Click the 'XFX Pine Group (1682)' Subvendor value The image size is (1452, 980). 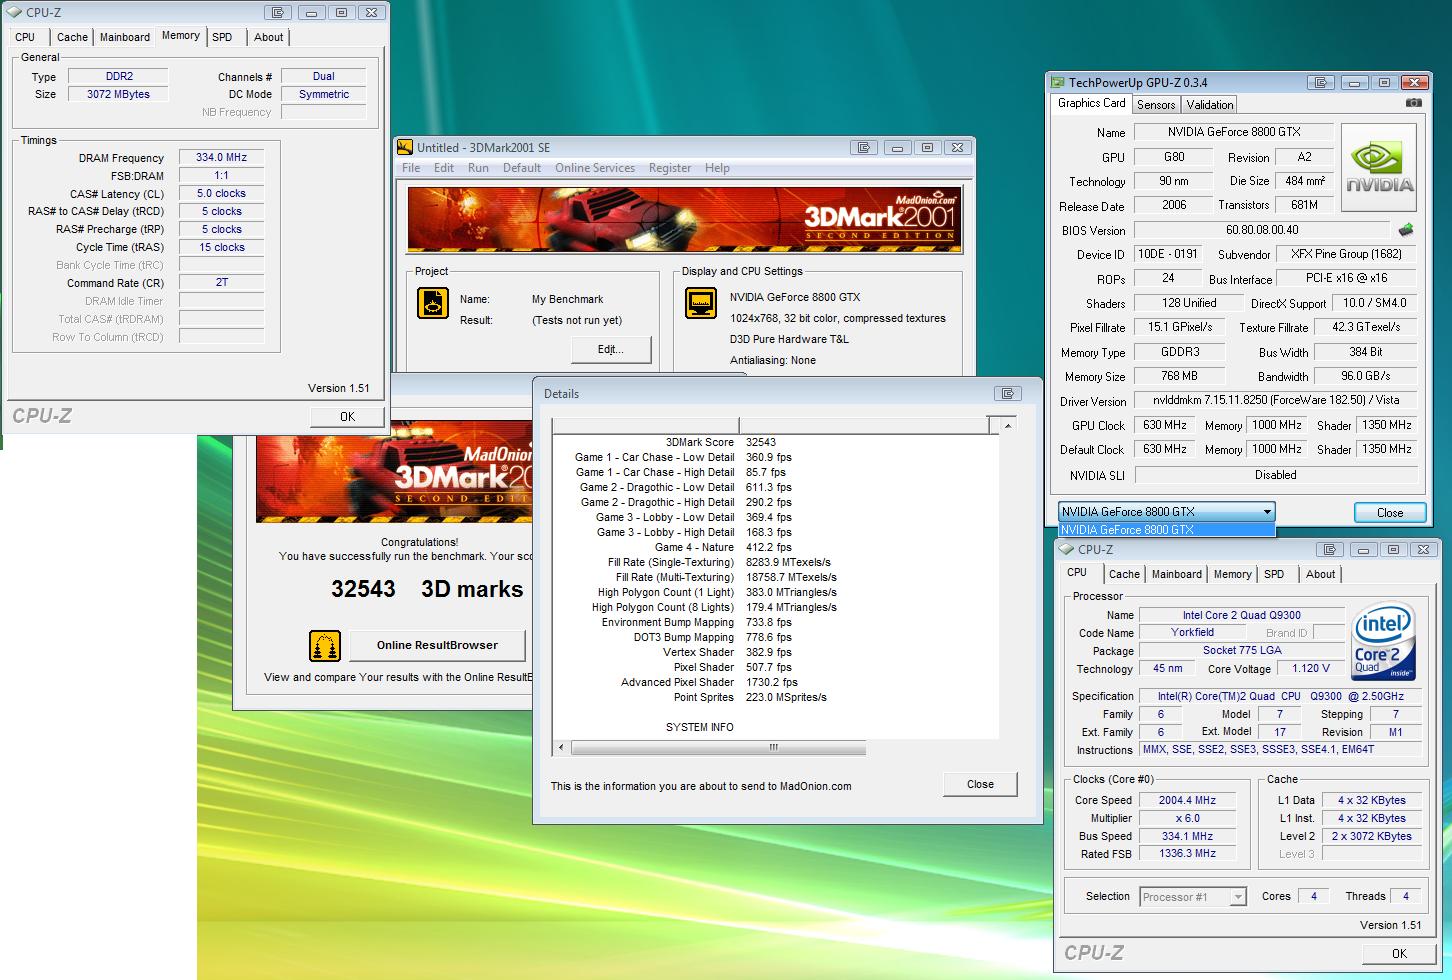(1346, 254)
